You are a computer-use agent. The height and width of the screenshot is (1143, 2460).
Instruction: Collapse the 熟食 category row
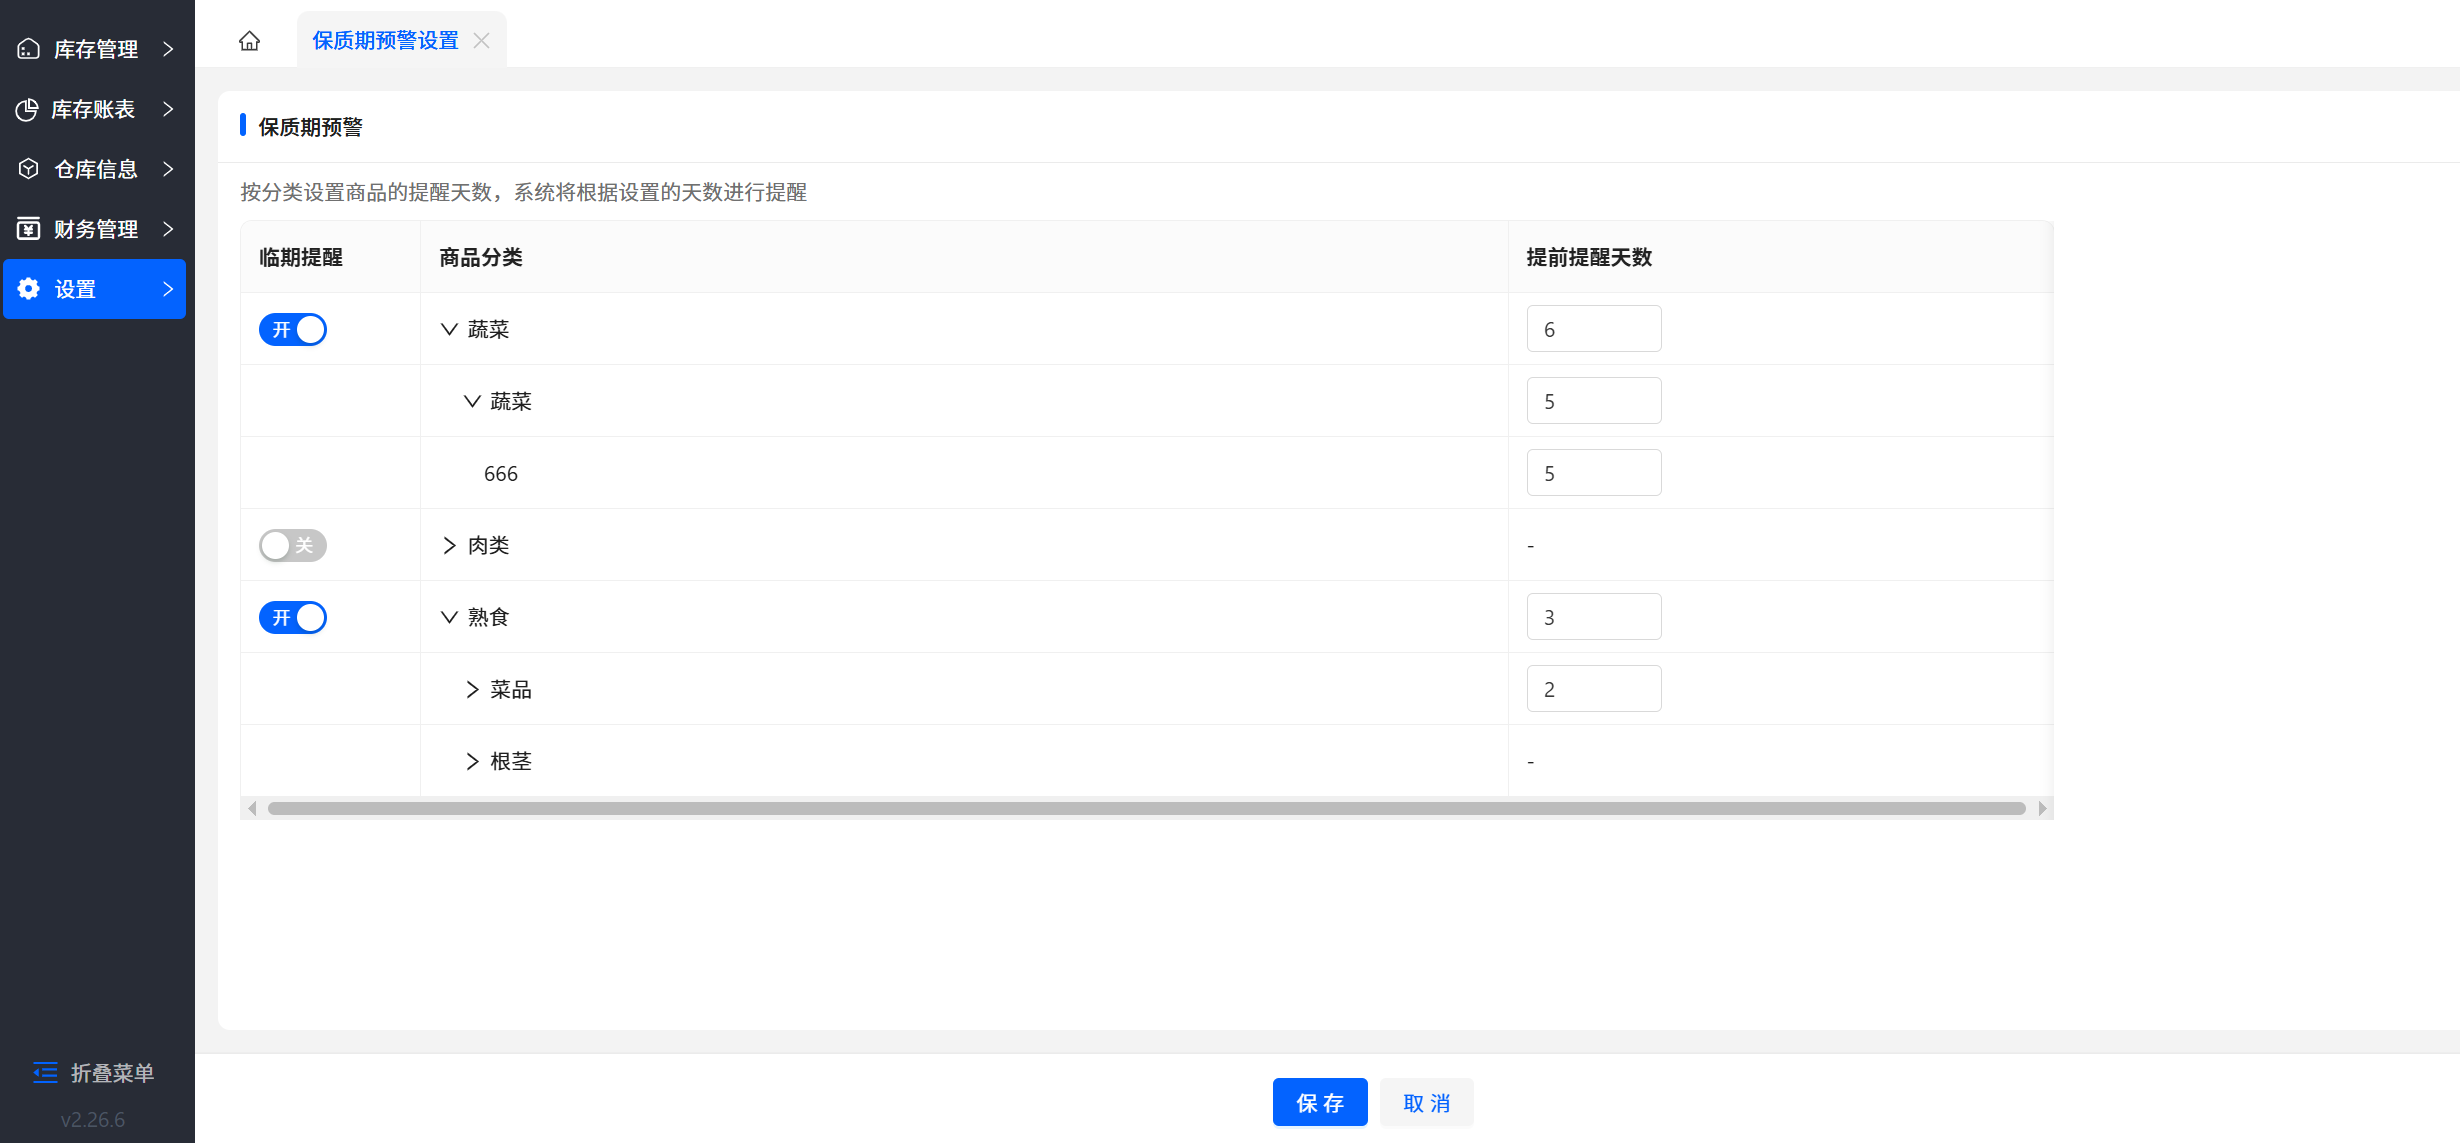449,617
